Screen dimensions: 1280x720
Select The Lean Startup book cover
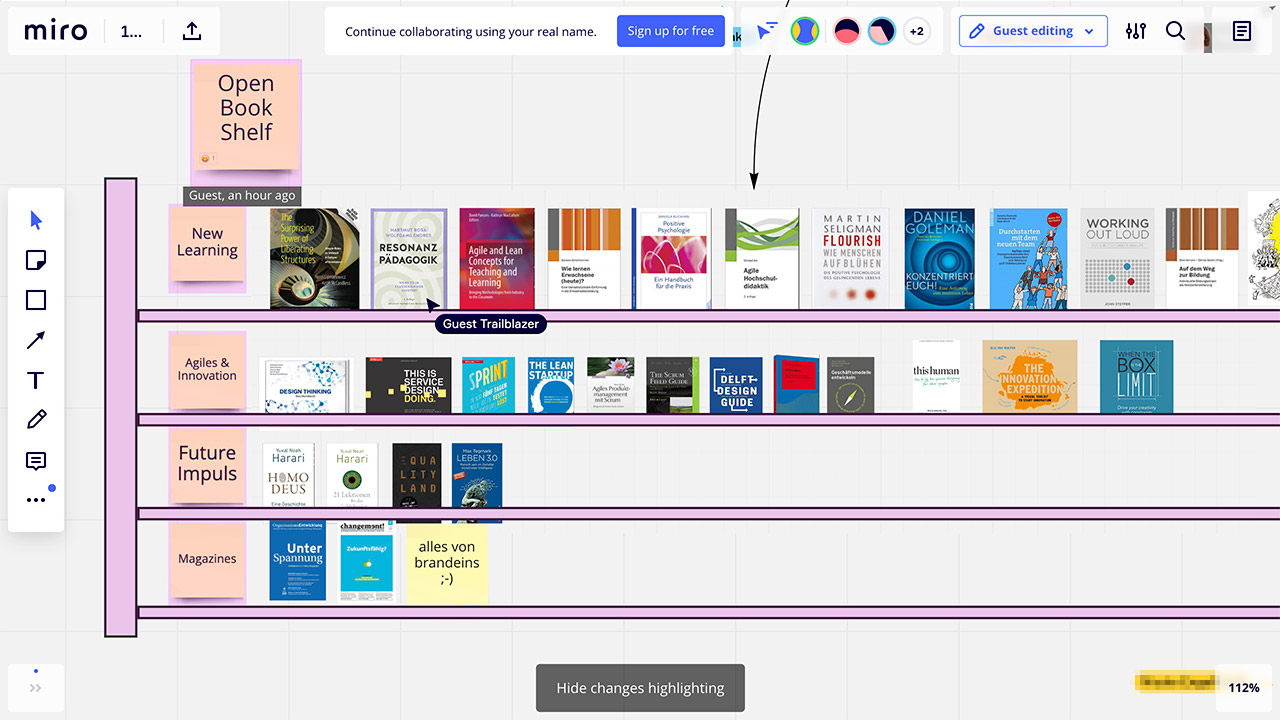pyautogui.click(x=551, y=386)
